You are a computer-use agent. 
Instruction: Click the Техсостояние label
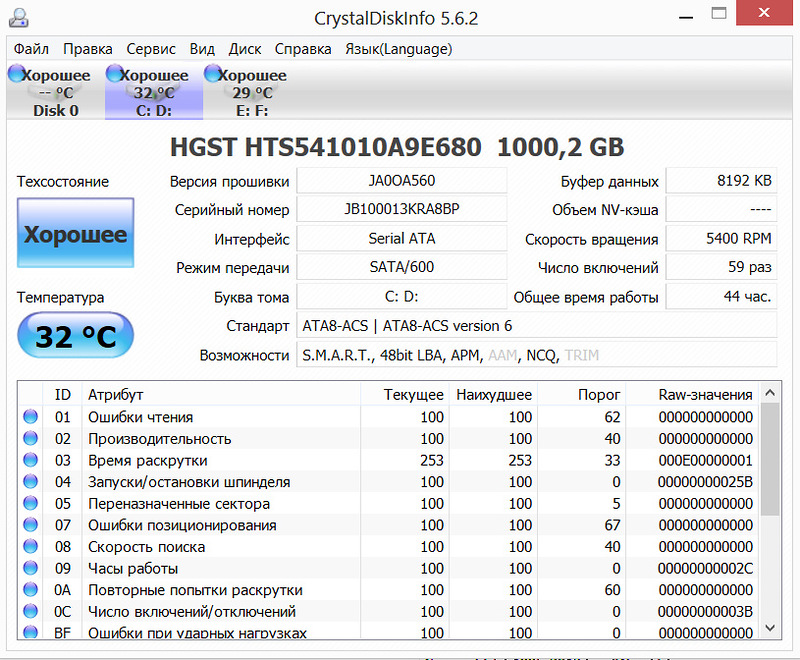(x=63, y=182)
